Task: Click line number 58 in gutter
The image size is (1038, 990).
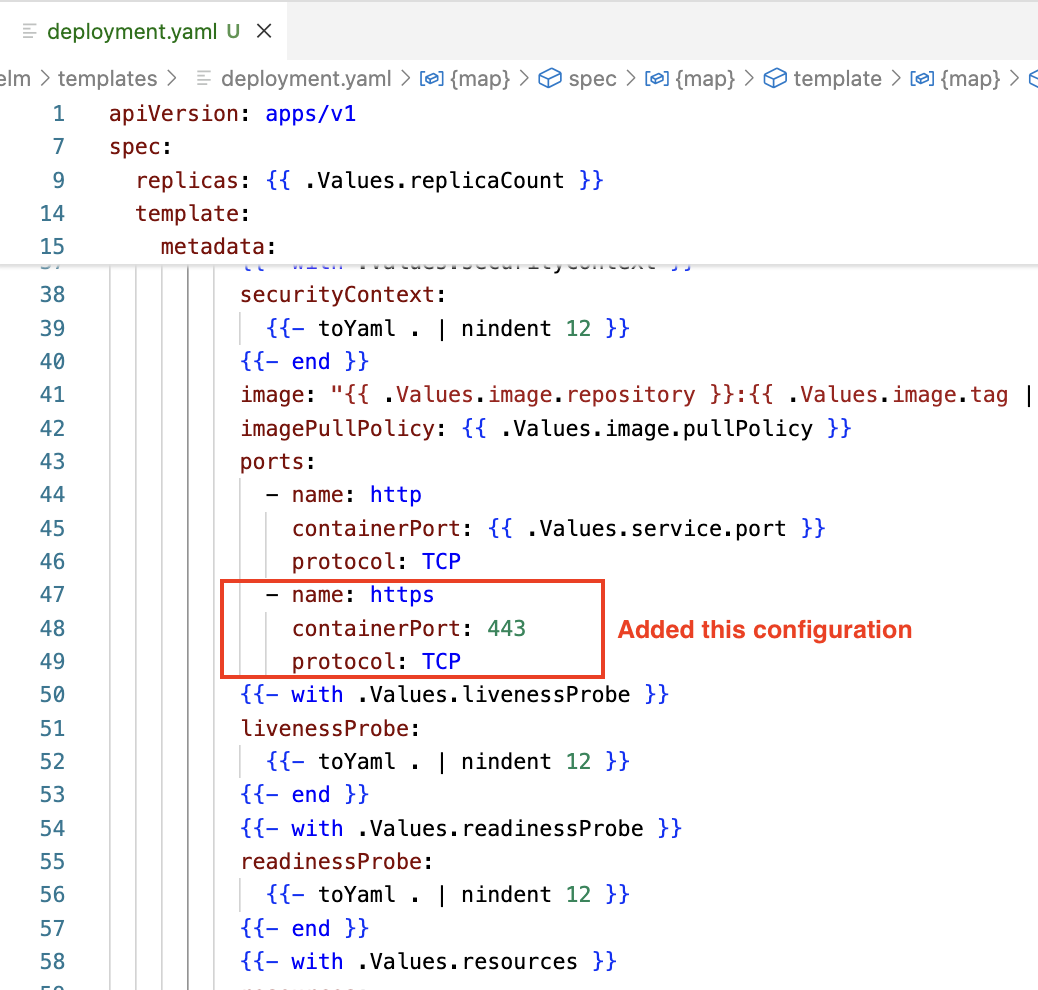Action: pyautogui.click(x=52, y=962)
